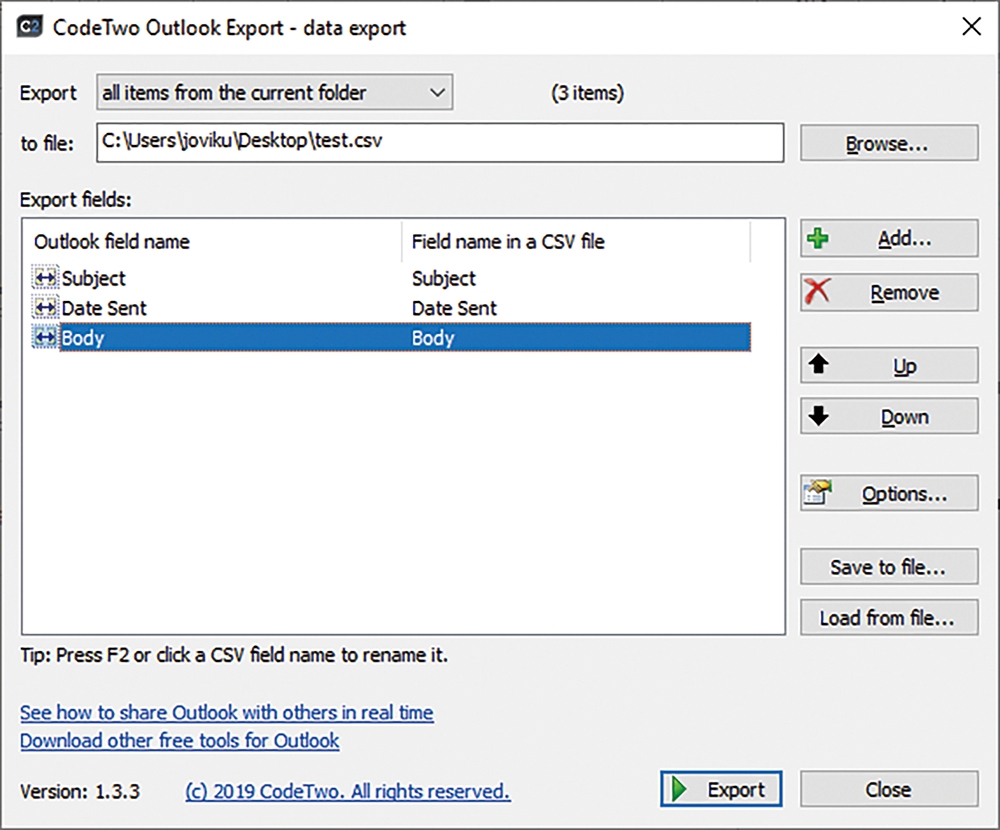Screen dimensions: 1000x830
Task: Click the Date Sent CSV field name cell
Action: [x=454, y=308]
